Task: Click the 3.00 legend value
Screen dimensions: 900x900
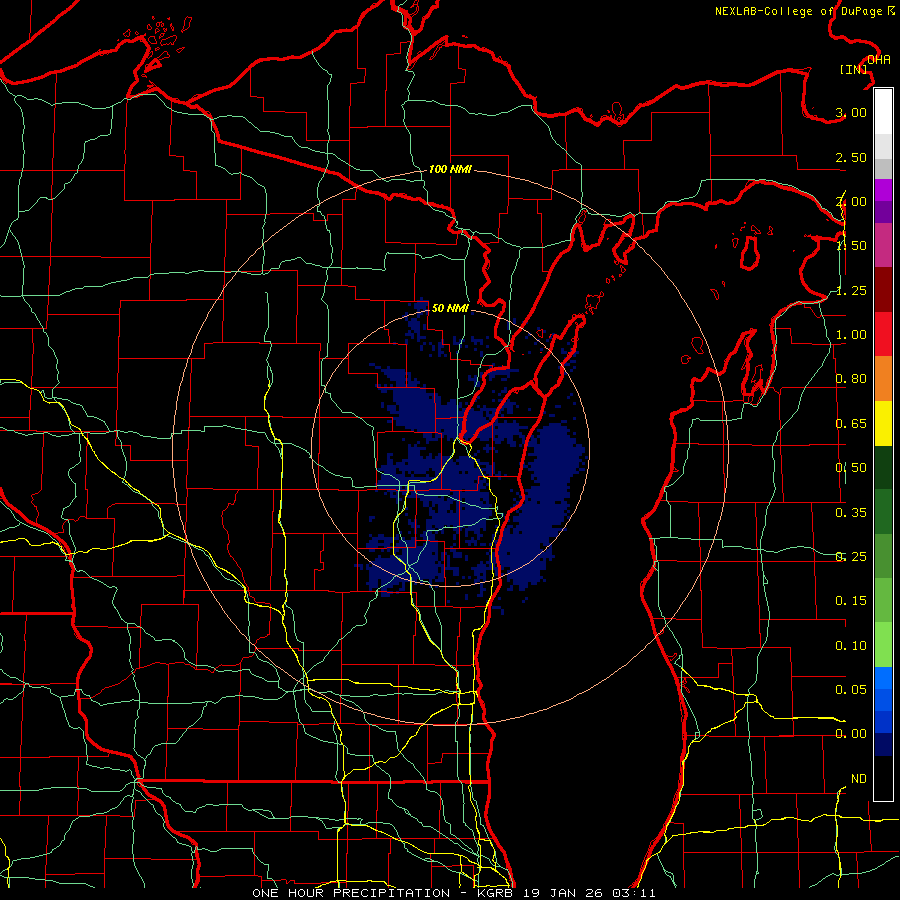Action: pos(851,112)
